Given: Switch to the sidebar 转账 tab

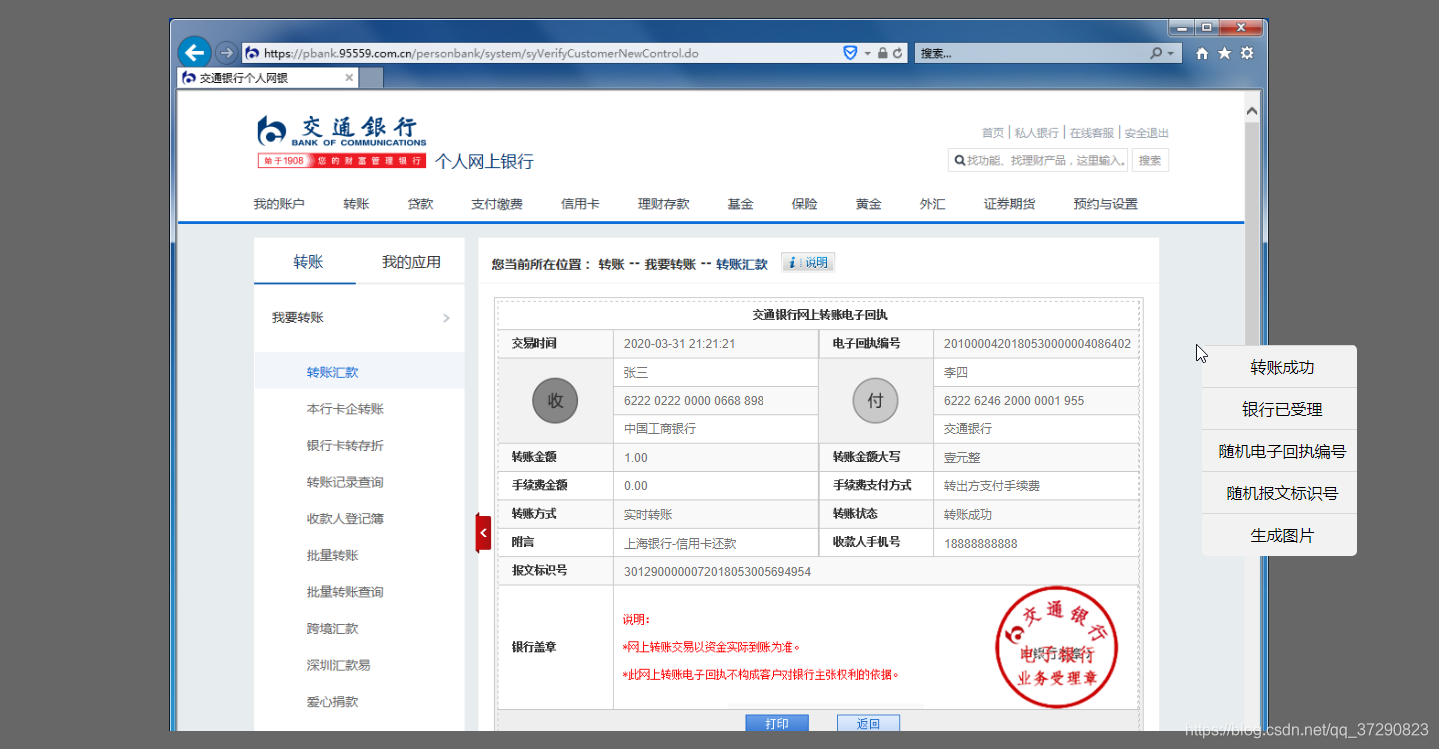Looking at the screenshot, I should [307, 262].
